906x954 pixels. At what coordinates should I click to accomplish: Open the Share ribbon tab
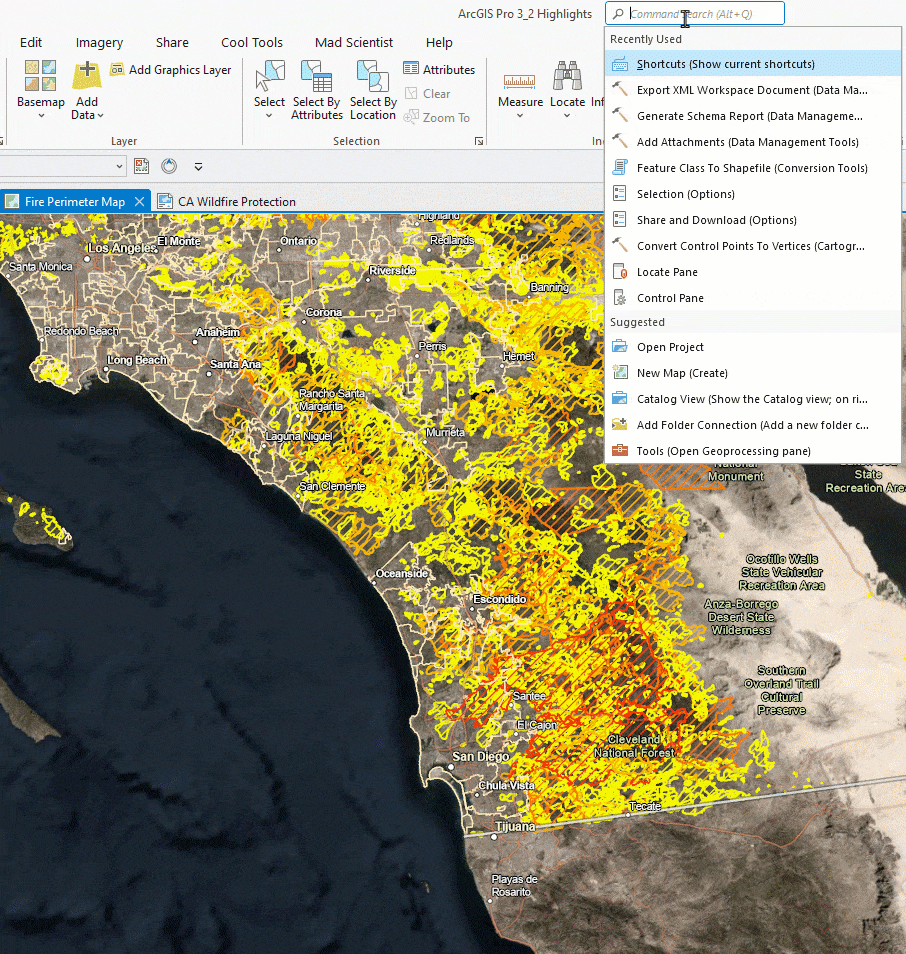[172, 43]
